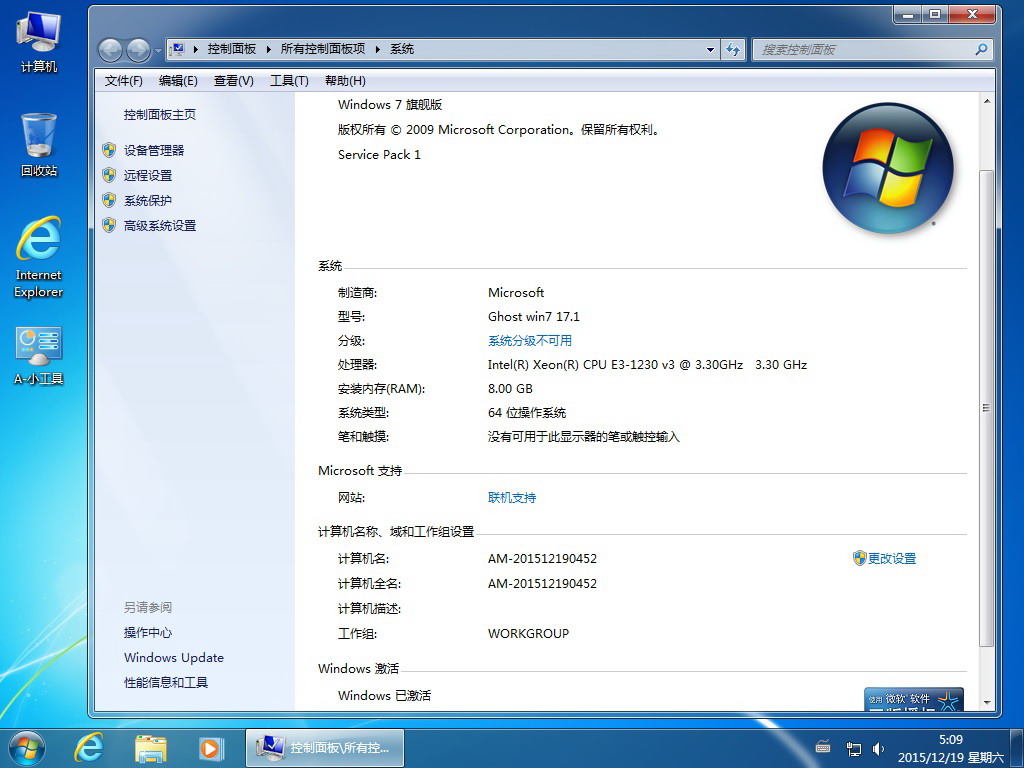
Task: Click the WORKGROUP value
Action: [528, 633]
